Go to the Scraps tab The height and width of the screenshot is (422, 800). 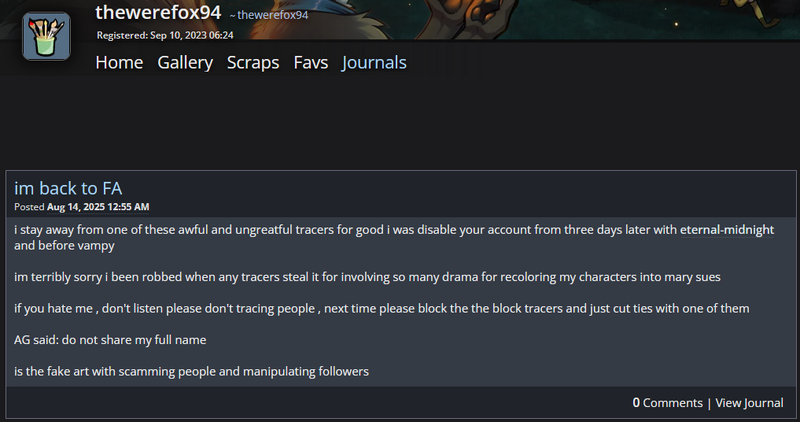253,63
